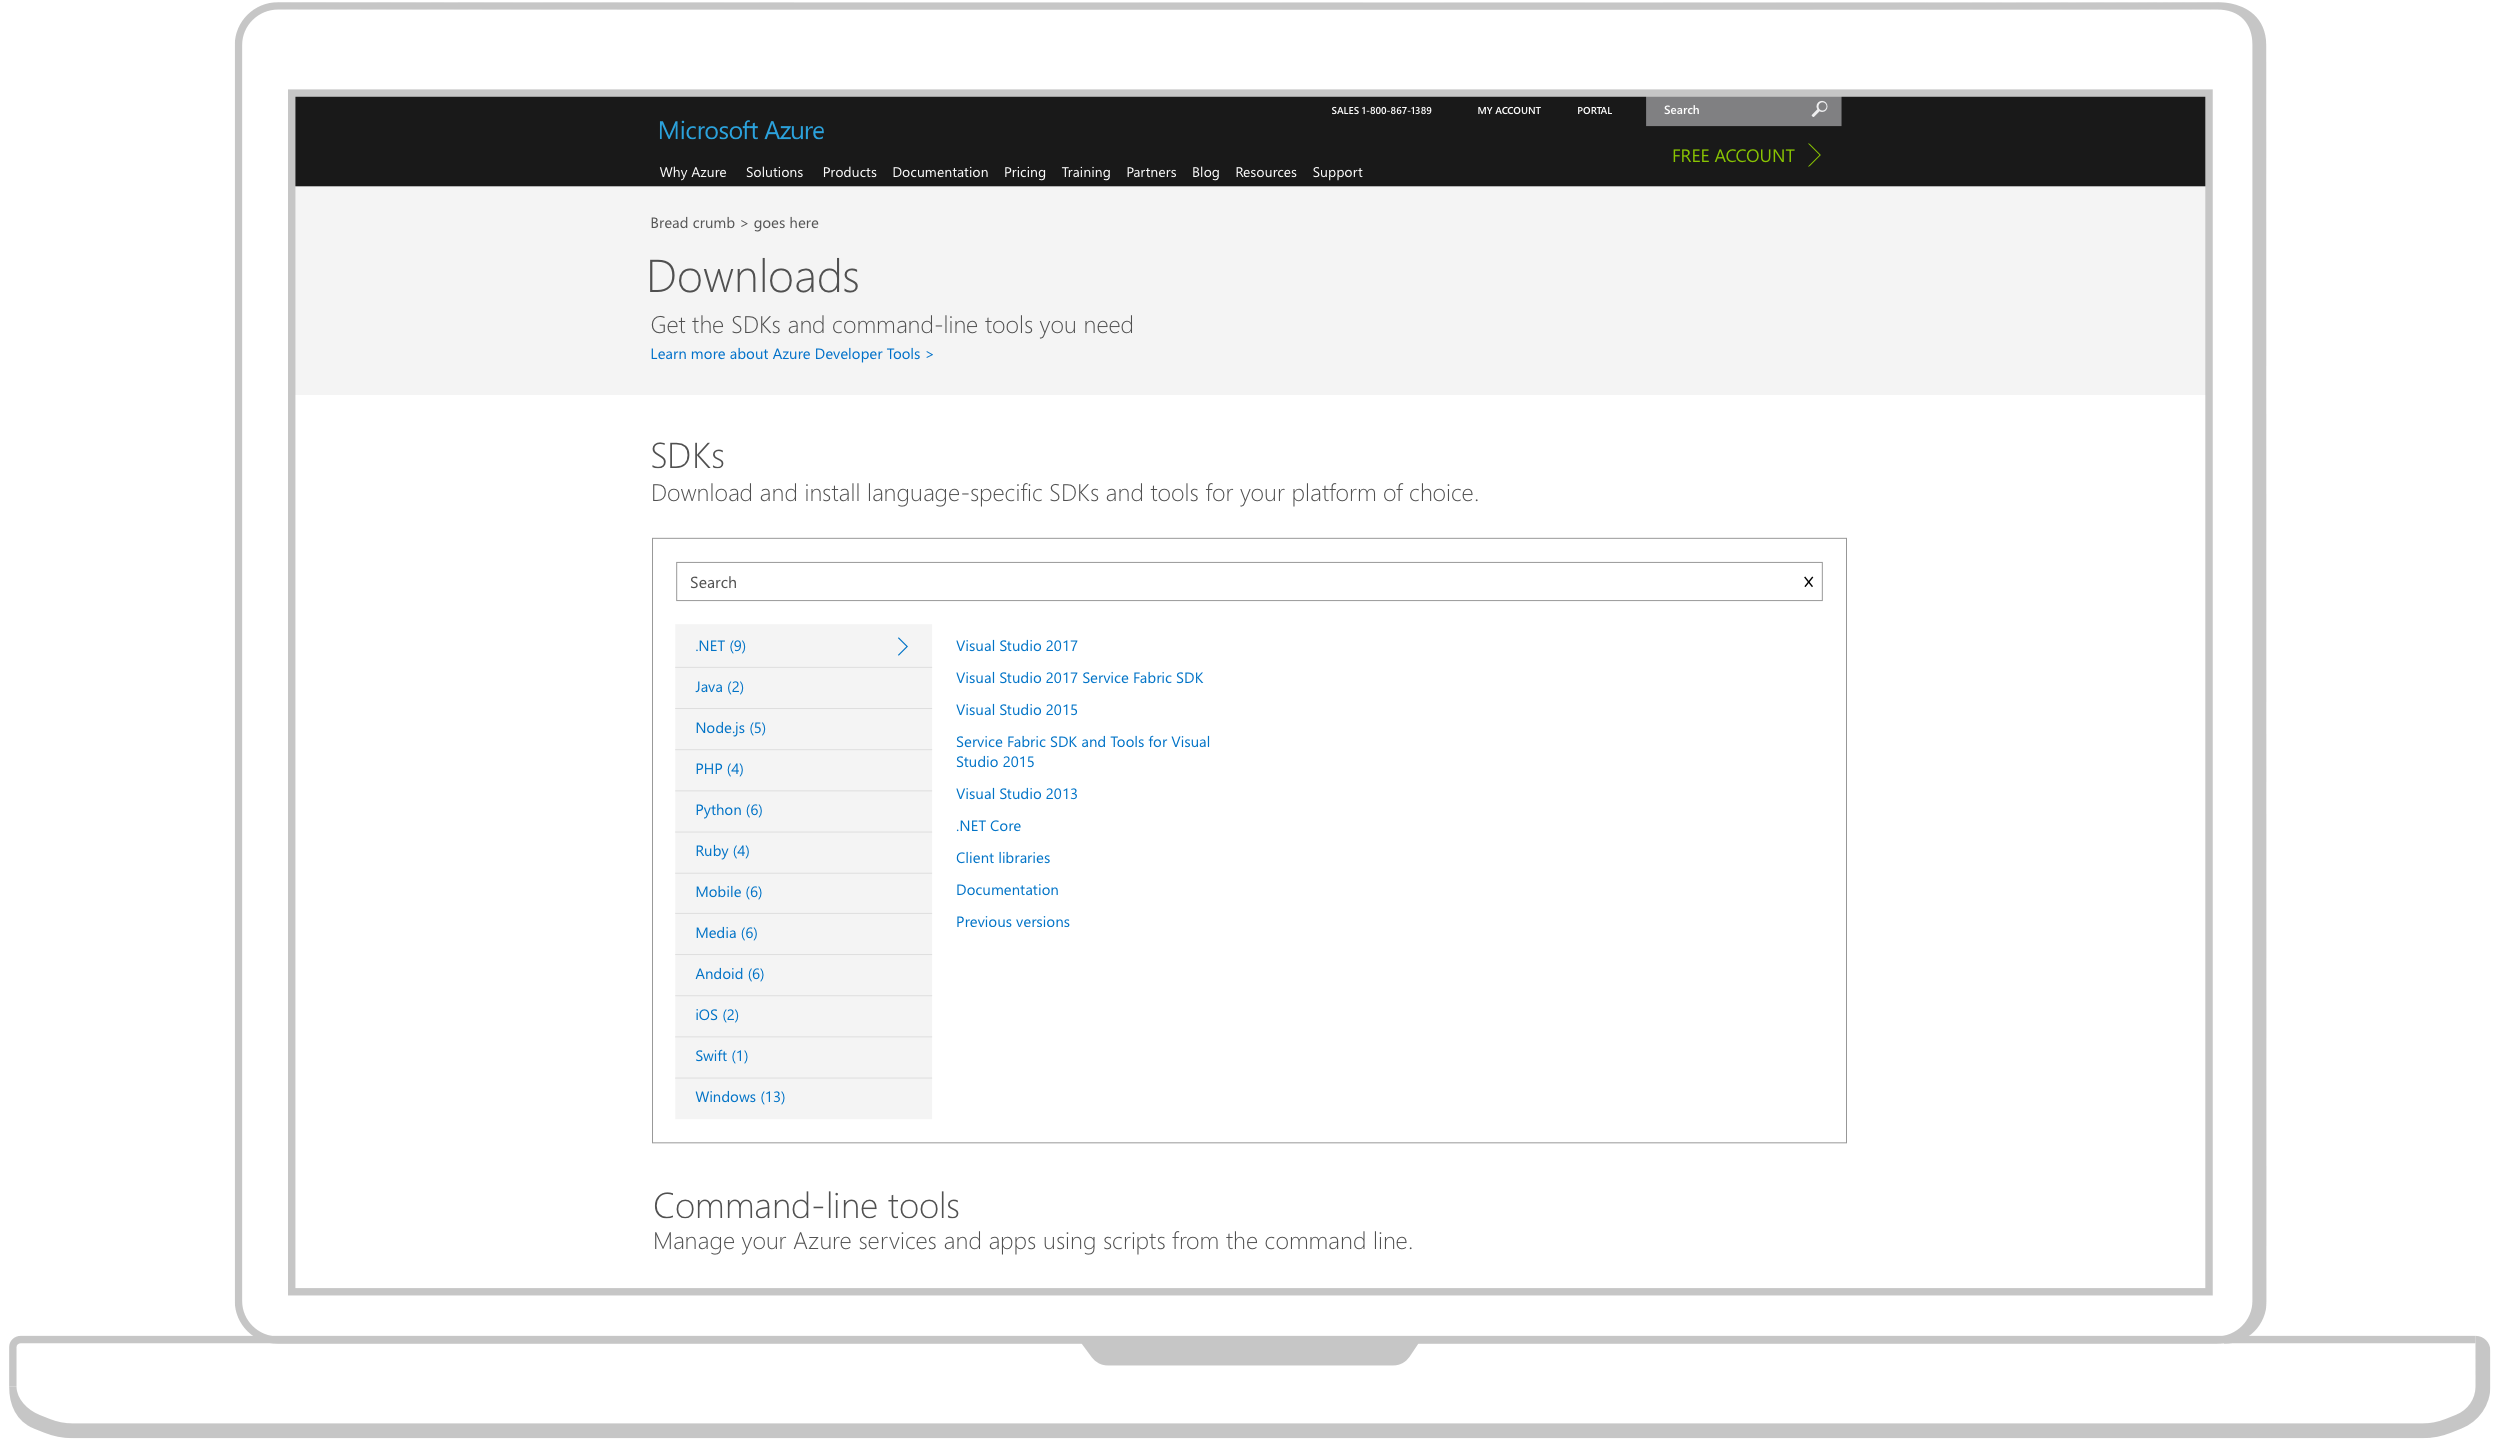Open the Solutions menu

(774, 172)
